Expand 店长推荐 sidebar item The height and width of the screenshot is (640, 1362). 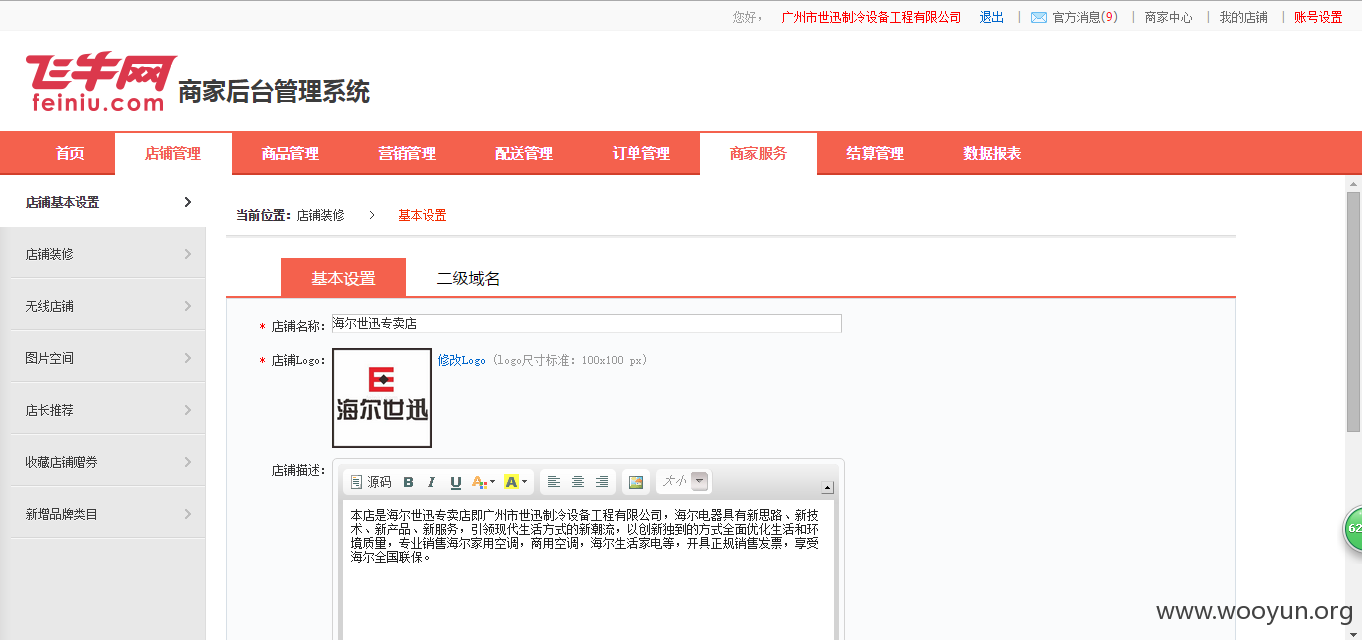coord(103,410)
